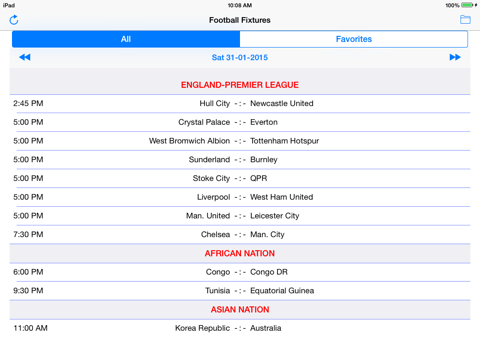Image resolution: width=480 pixels, height=360 pixels.
Task: Tap the date Sat 31-01-2015
Action: 240,57
